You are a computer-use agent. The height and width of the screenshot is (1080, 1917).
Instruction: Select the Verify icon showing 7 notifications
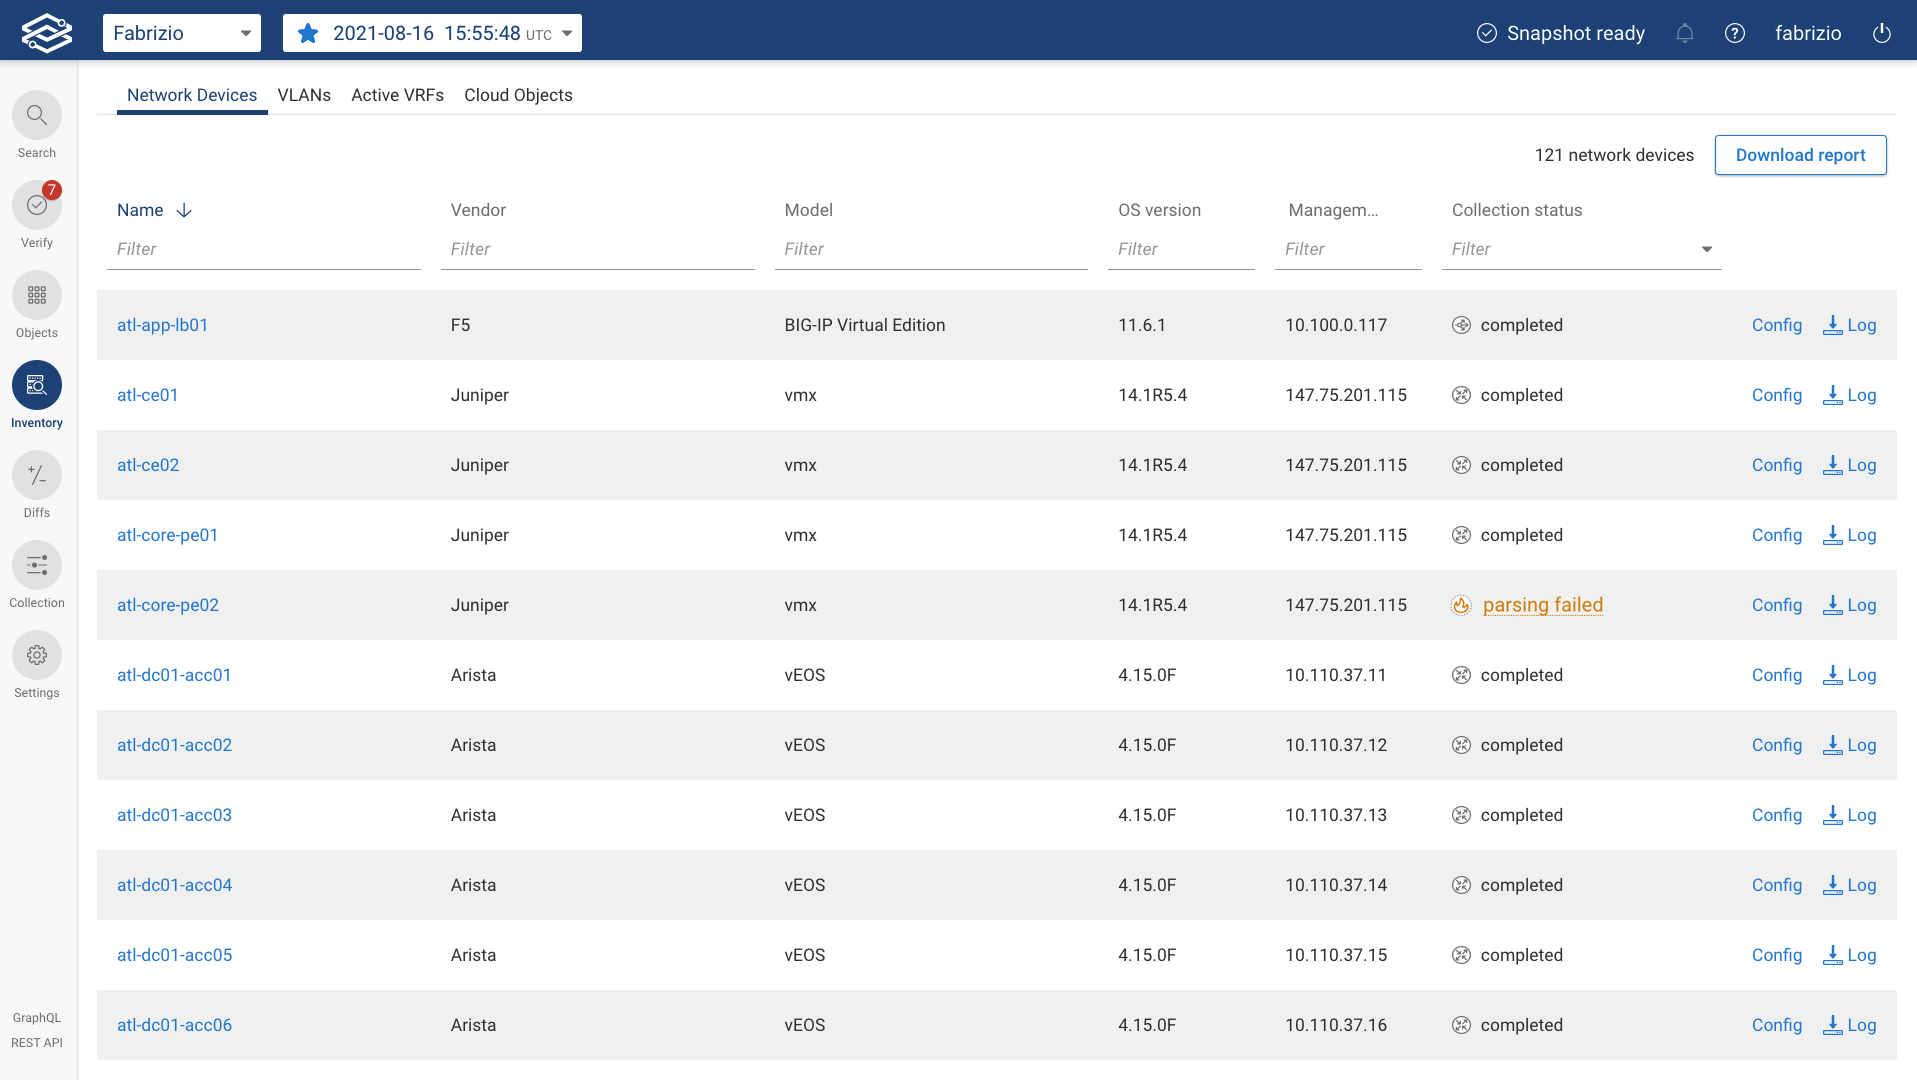click(37, 205)
